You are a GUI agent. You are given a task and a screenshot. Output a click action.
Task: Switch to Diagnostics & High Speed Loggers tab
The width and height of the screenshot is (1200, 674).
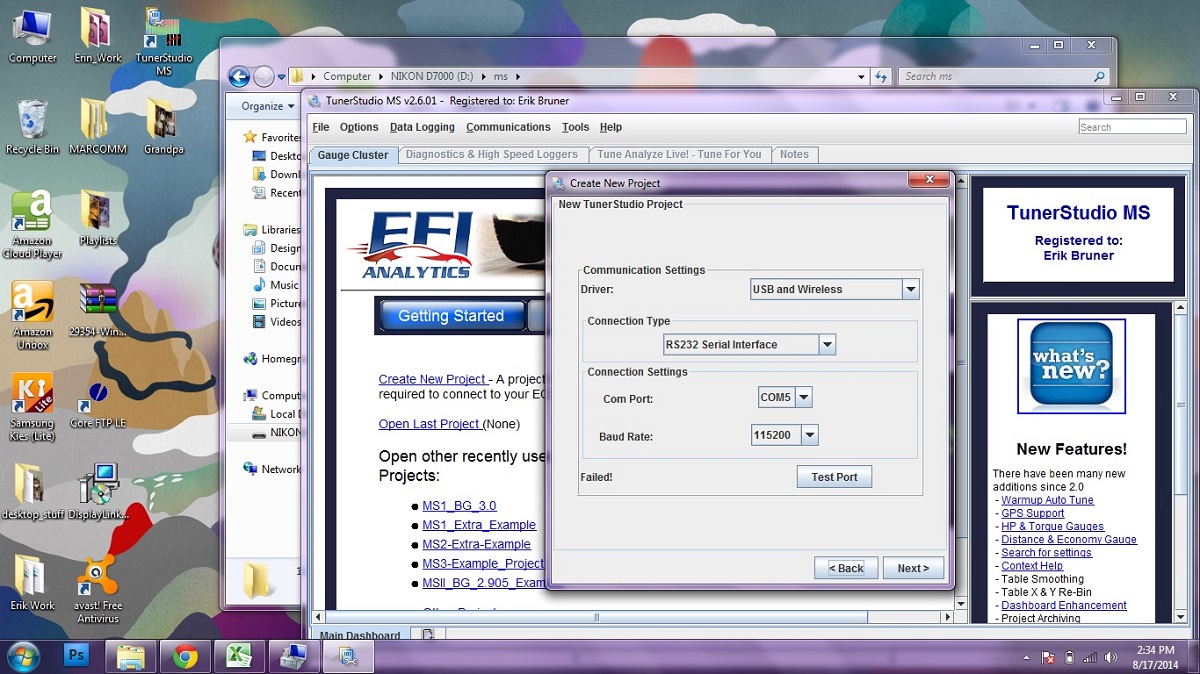492,154
